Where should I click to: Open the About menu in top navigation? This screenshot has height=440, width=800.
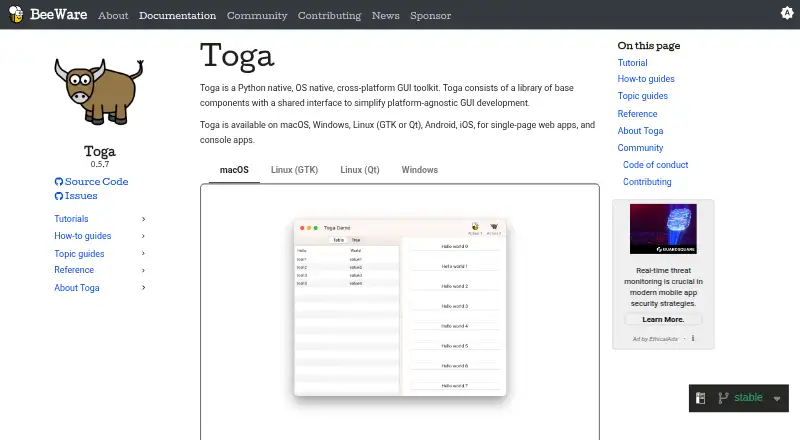[113, 15]
